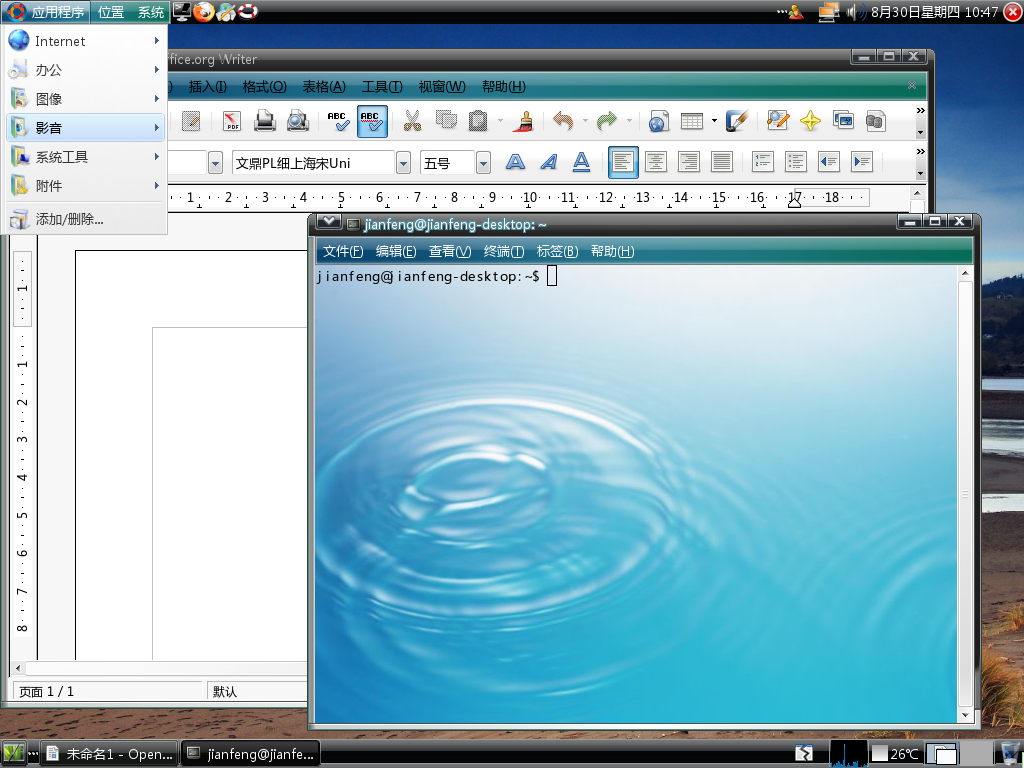Image resolution: width=1024 pixels, height=768 pixels.
Task: Open Find & Replace from the toolbar
Action: click(x=777, y=121)
